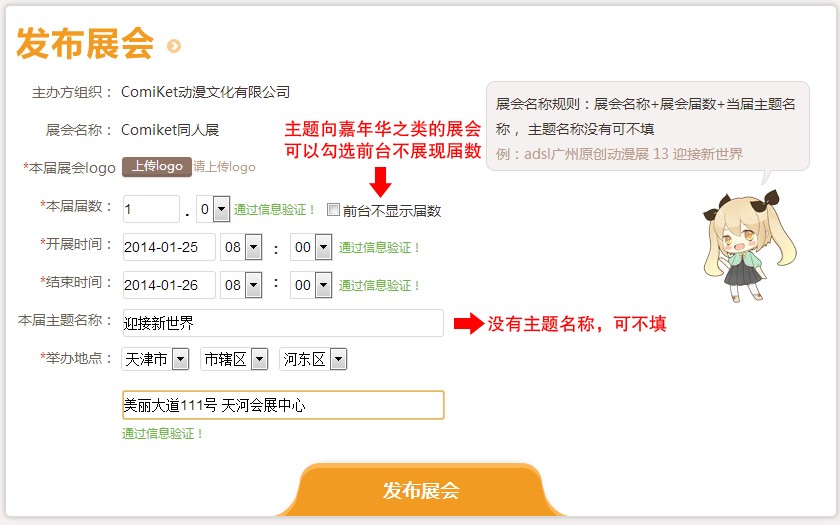Click 通过信息验证 message below the address field

tap(163, 433)
